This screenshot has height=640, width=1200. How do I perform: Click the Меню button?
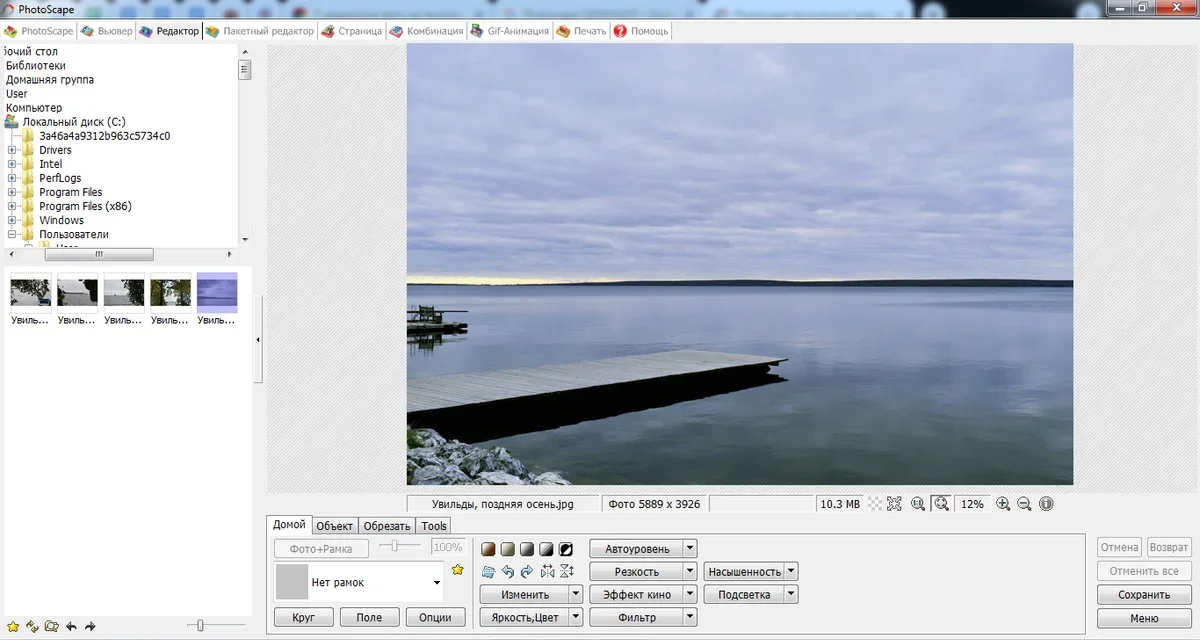point(1144,618)
